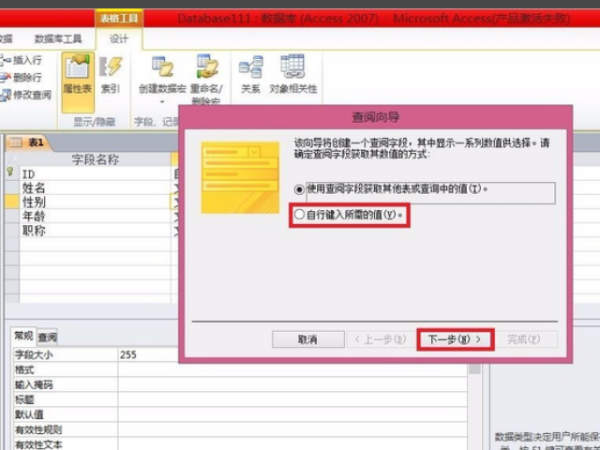Click the 属性表 property sheet icon
Viewport: 600px width, 450px height.
pos(78,68)
